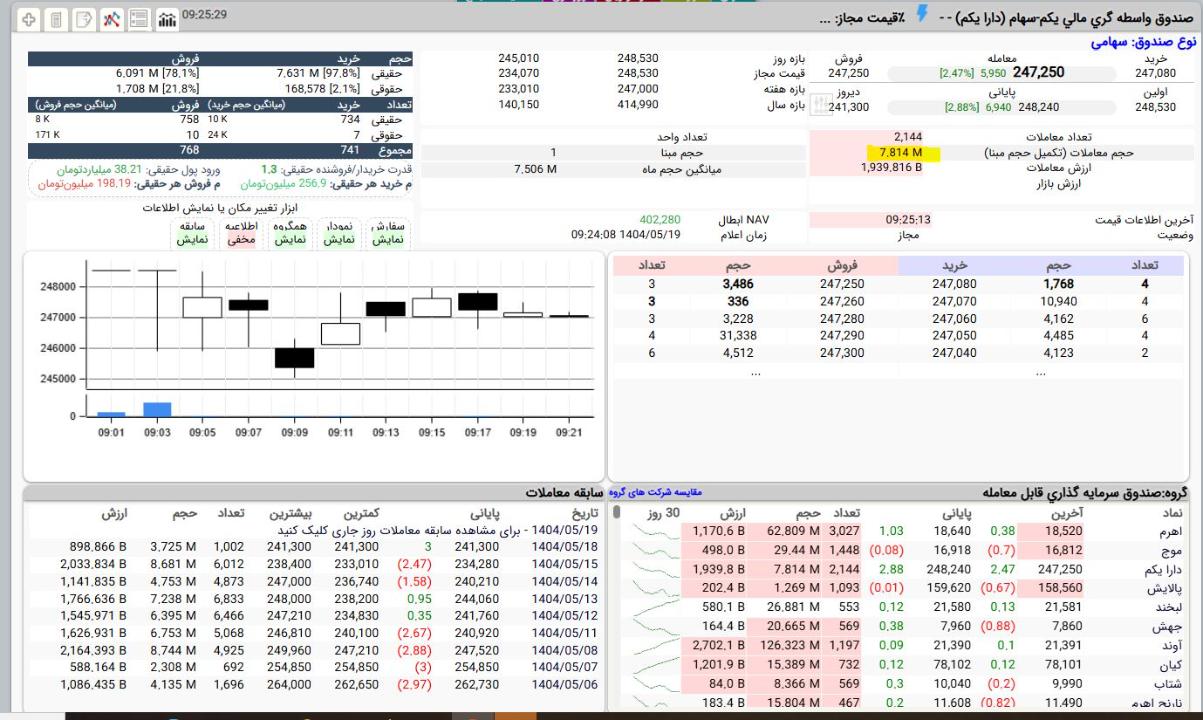
Task: Open the red-blue line chart icon
Action: click(112, 19)
